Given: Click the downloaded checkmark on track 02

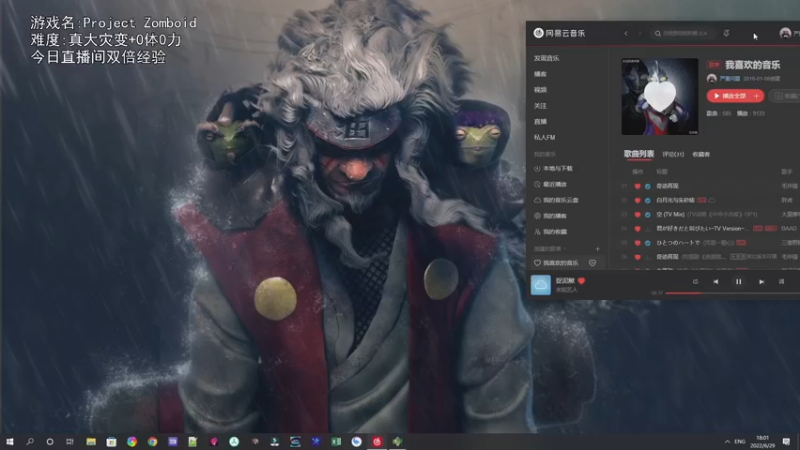Looking at the screenshot, I should (x=647, y=201).
